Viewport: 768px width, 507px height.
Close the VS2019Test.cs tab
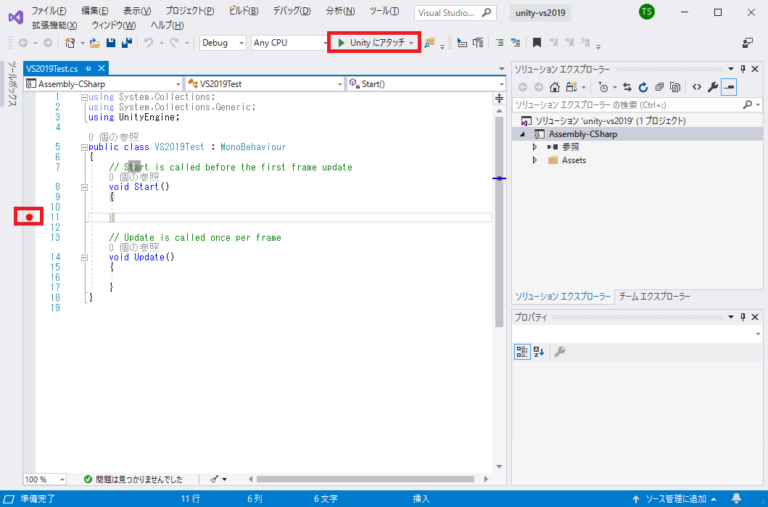(101, 69)
